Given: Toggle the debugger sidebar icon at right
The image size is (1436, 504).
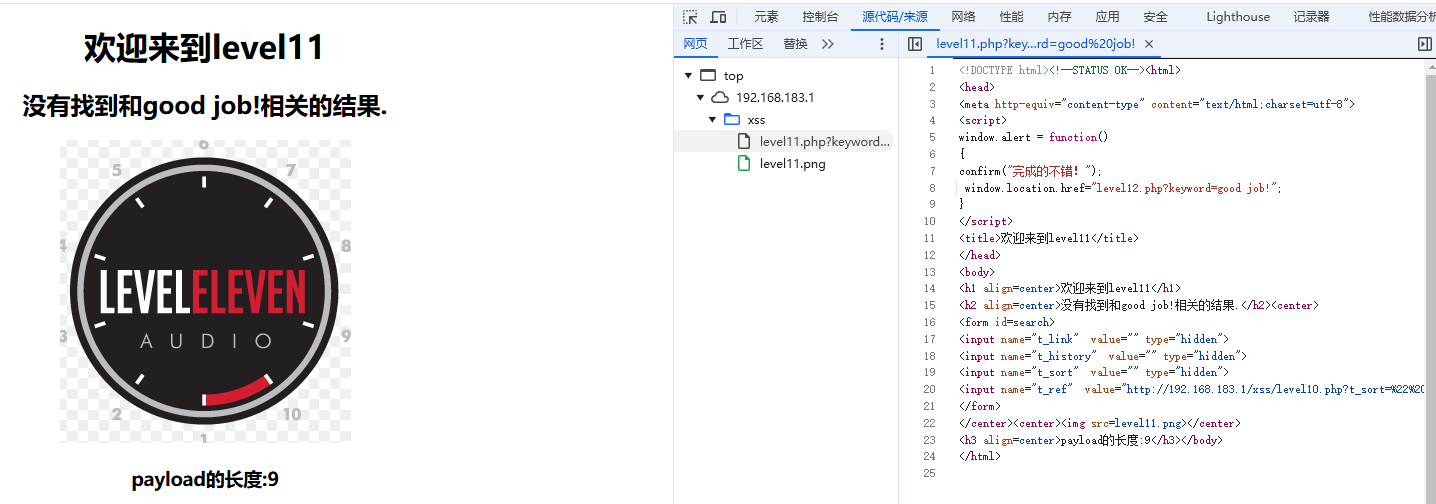Looking at the screenshot, I should [1425, 44].
